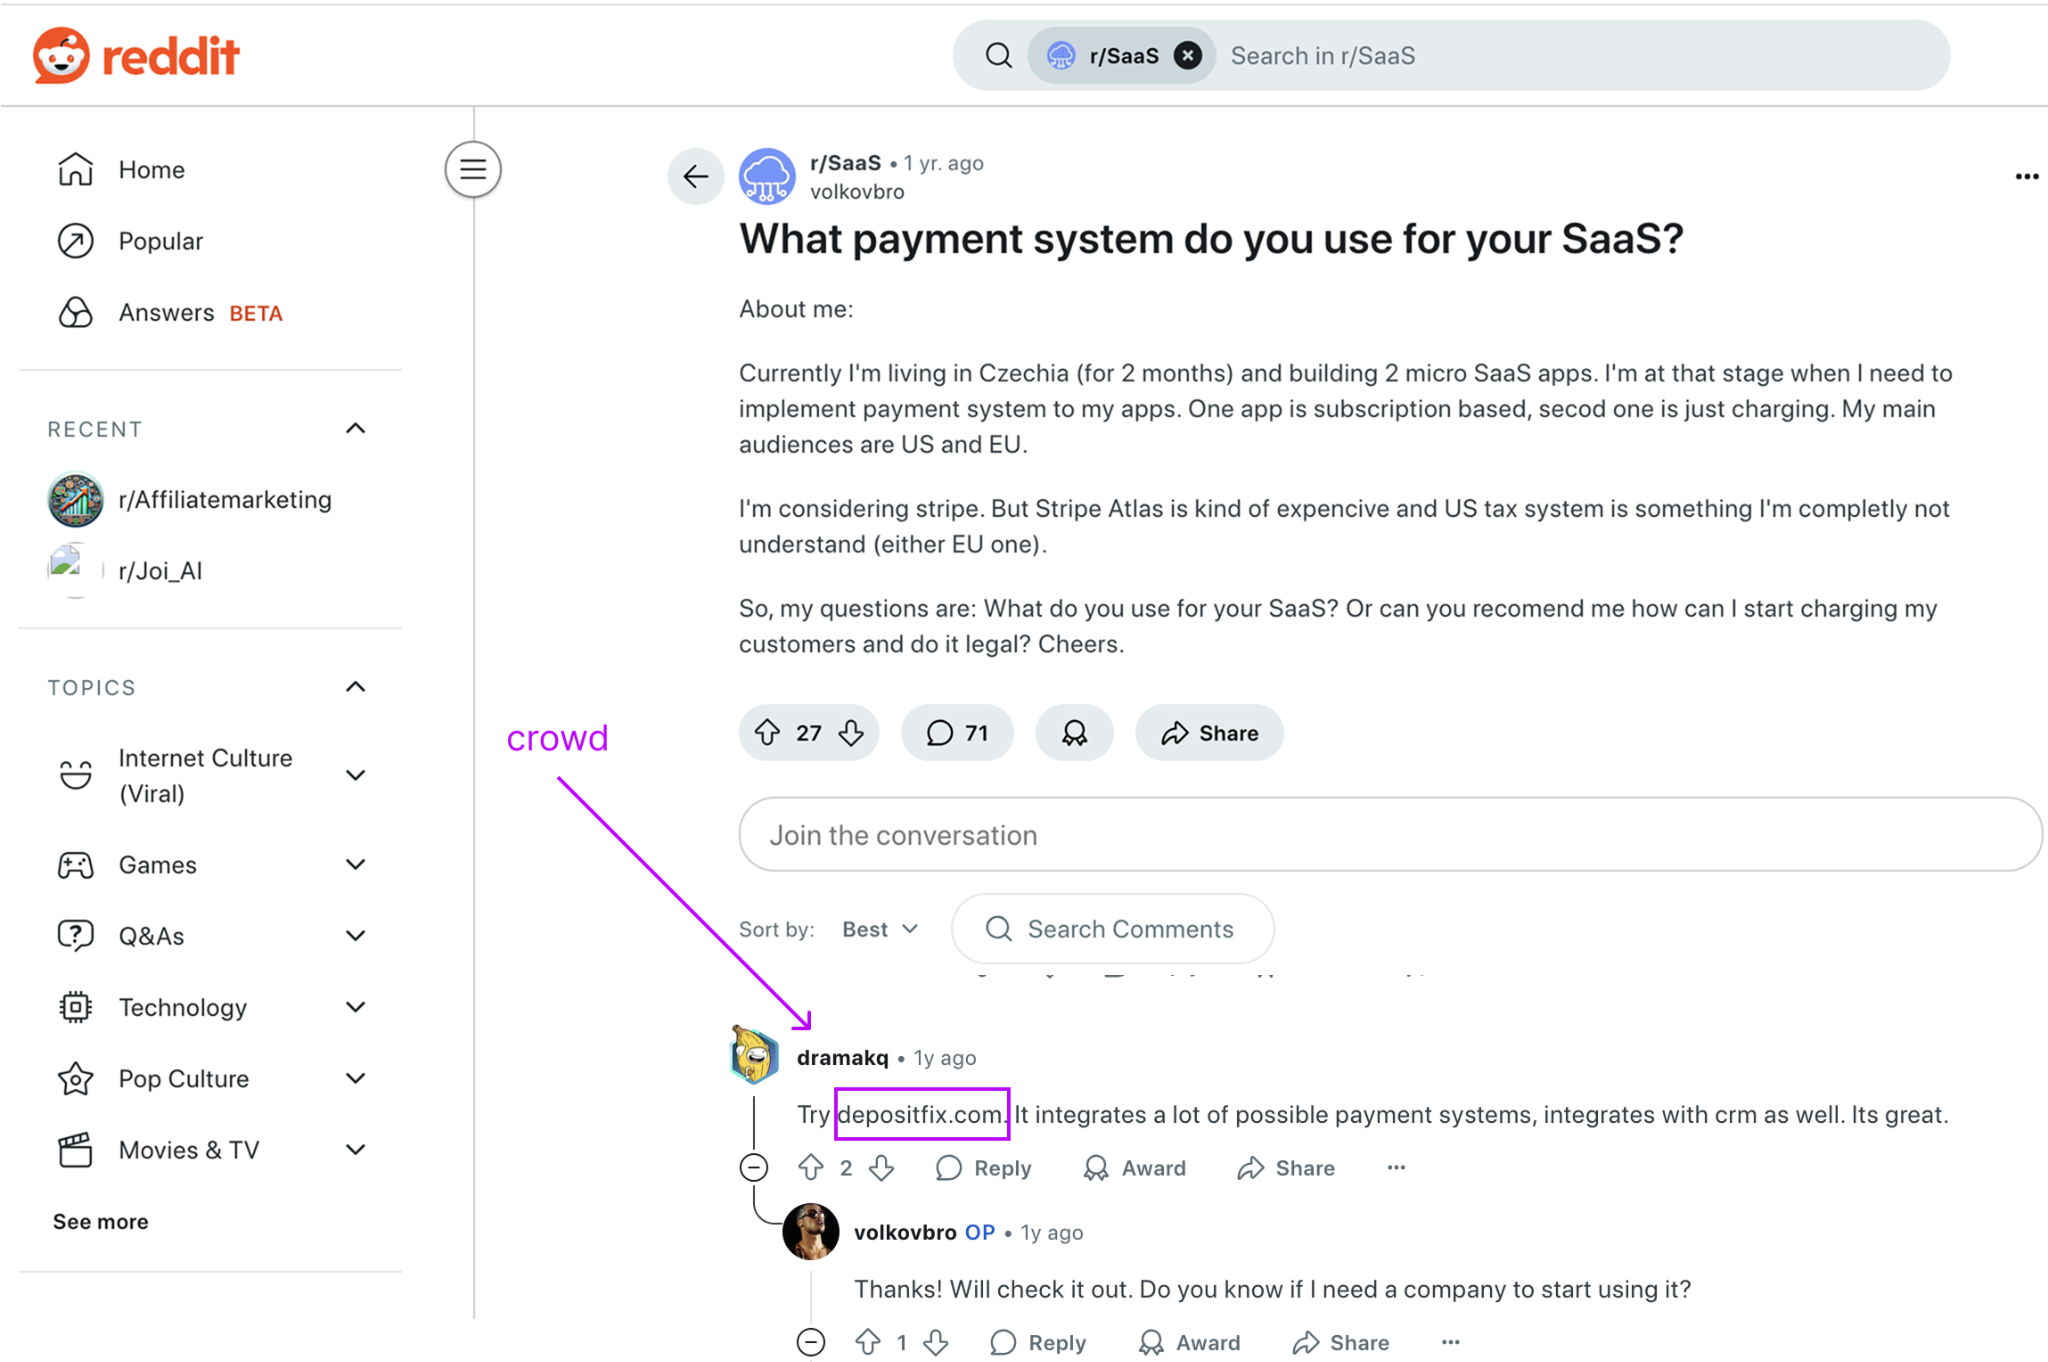Open Popular feed
The width and height of the screenshot is (2048, 1362).
160,241
